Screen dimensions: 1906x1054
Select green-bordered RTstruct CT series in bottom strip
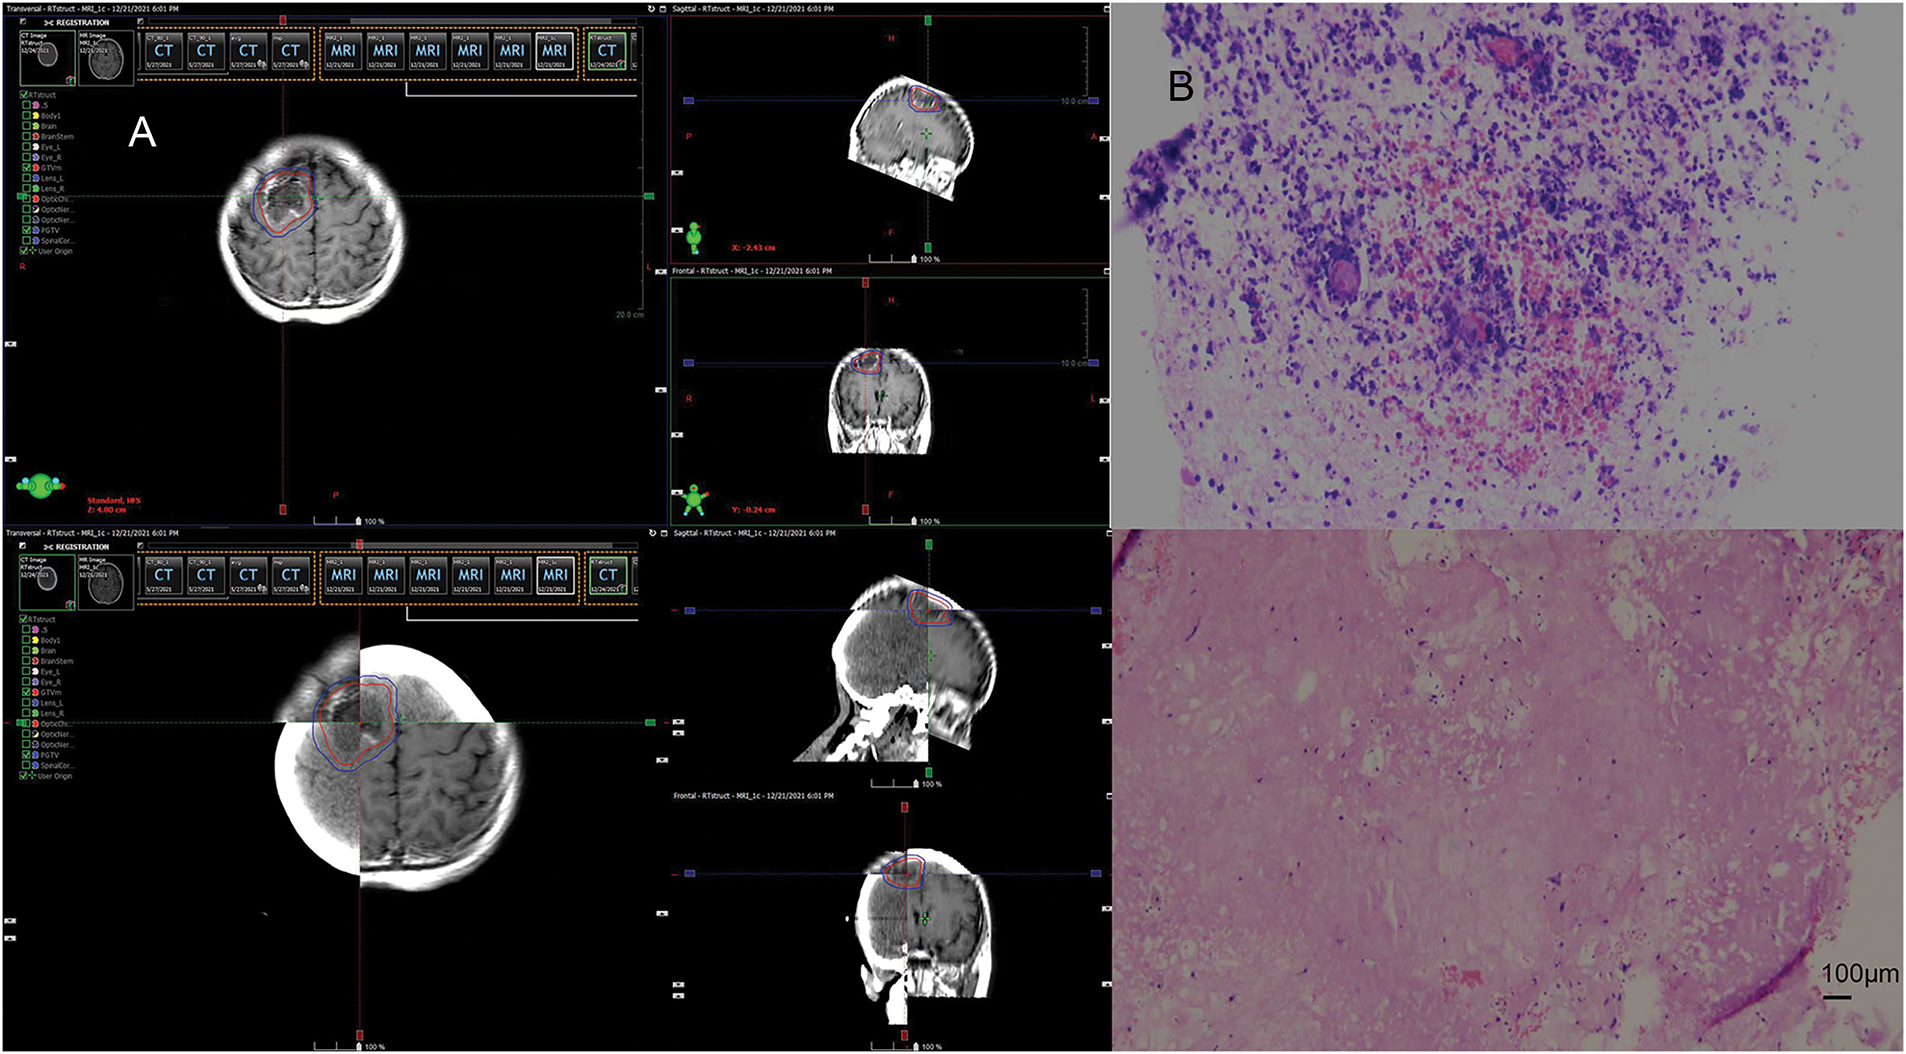(607, 575)
